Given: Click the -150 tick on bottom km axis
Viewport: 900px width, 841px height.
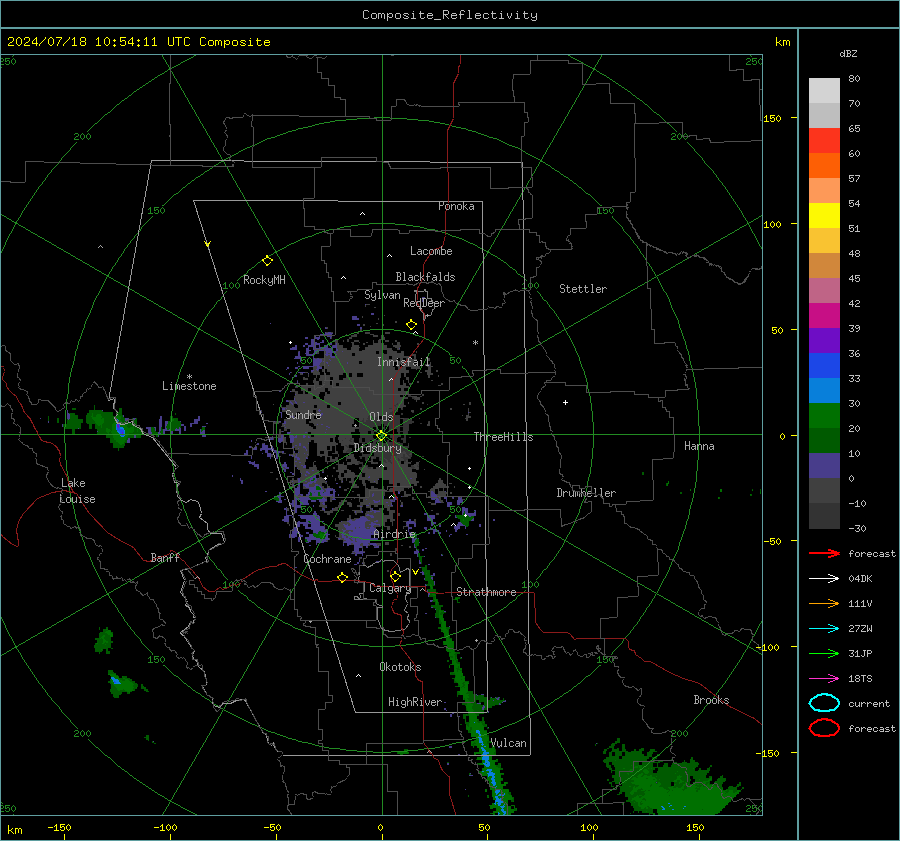Looking at the screenshot, I should [x=59, y=828].
